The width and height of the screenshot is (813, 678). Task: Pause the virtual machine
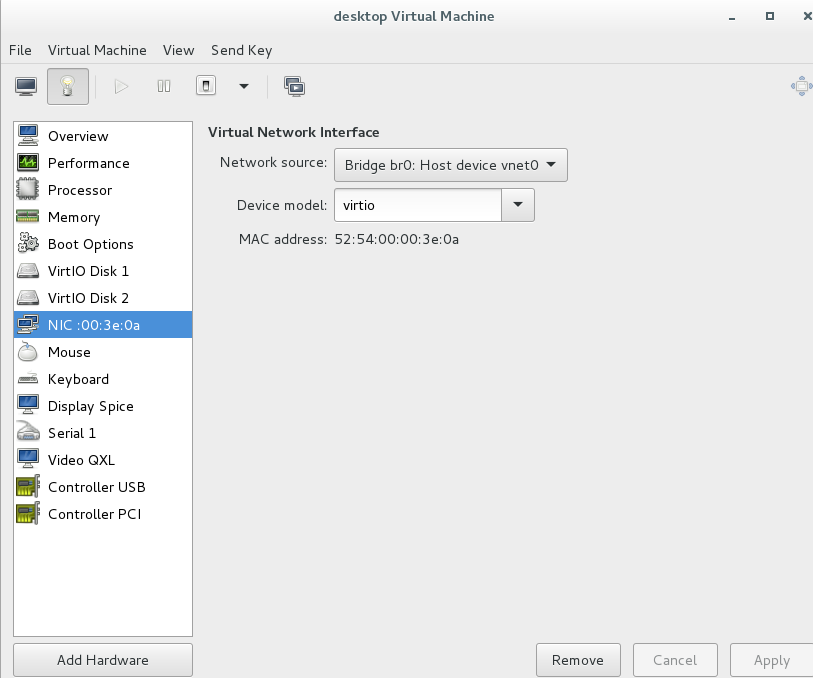tap(164, 87)
